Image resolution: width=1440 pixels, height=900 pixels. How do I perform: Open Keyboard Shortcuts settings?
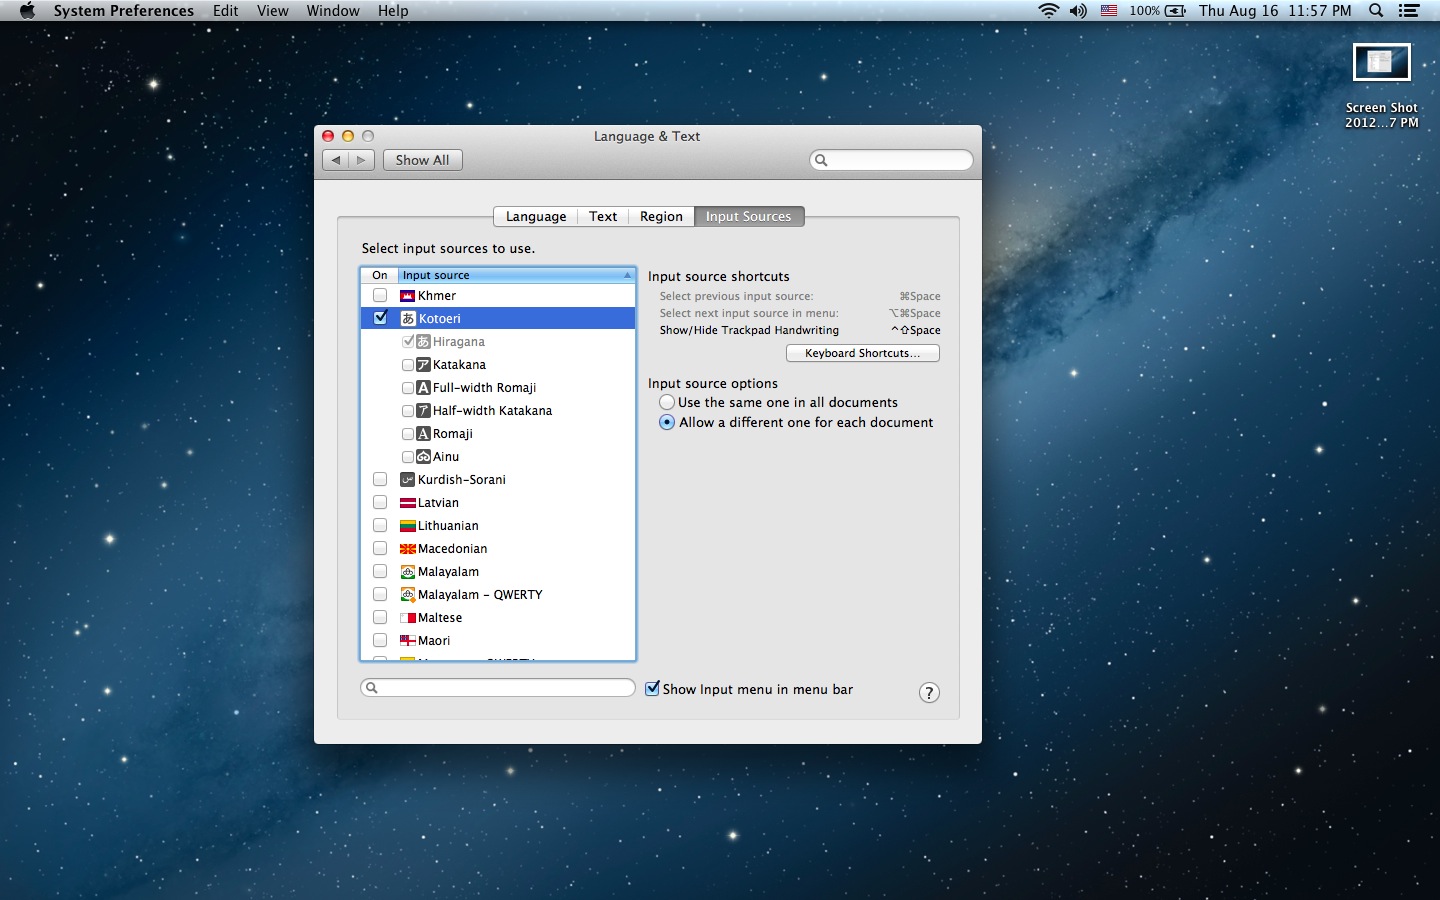863,353
